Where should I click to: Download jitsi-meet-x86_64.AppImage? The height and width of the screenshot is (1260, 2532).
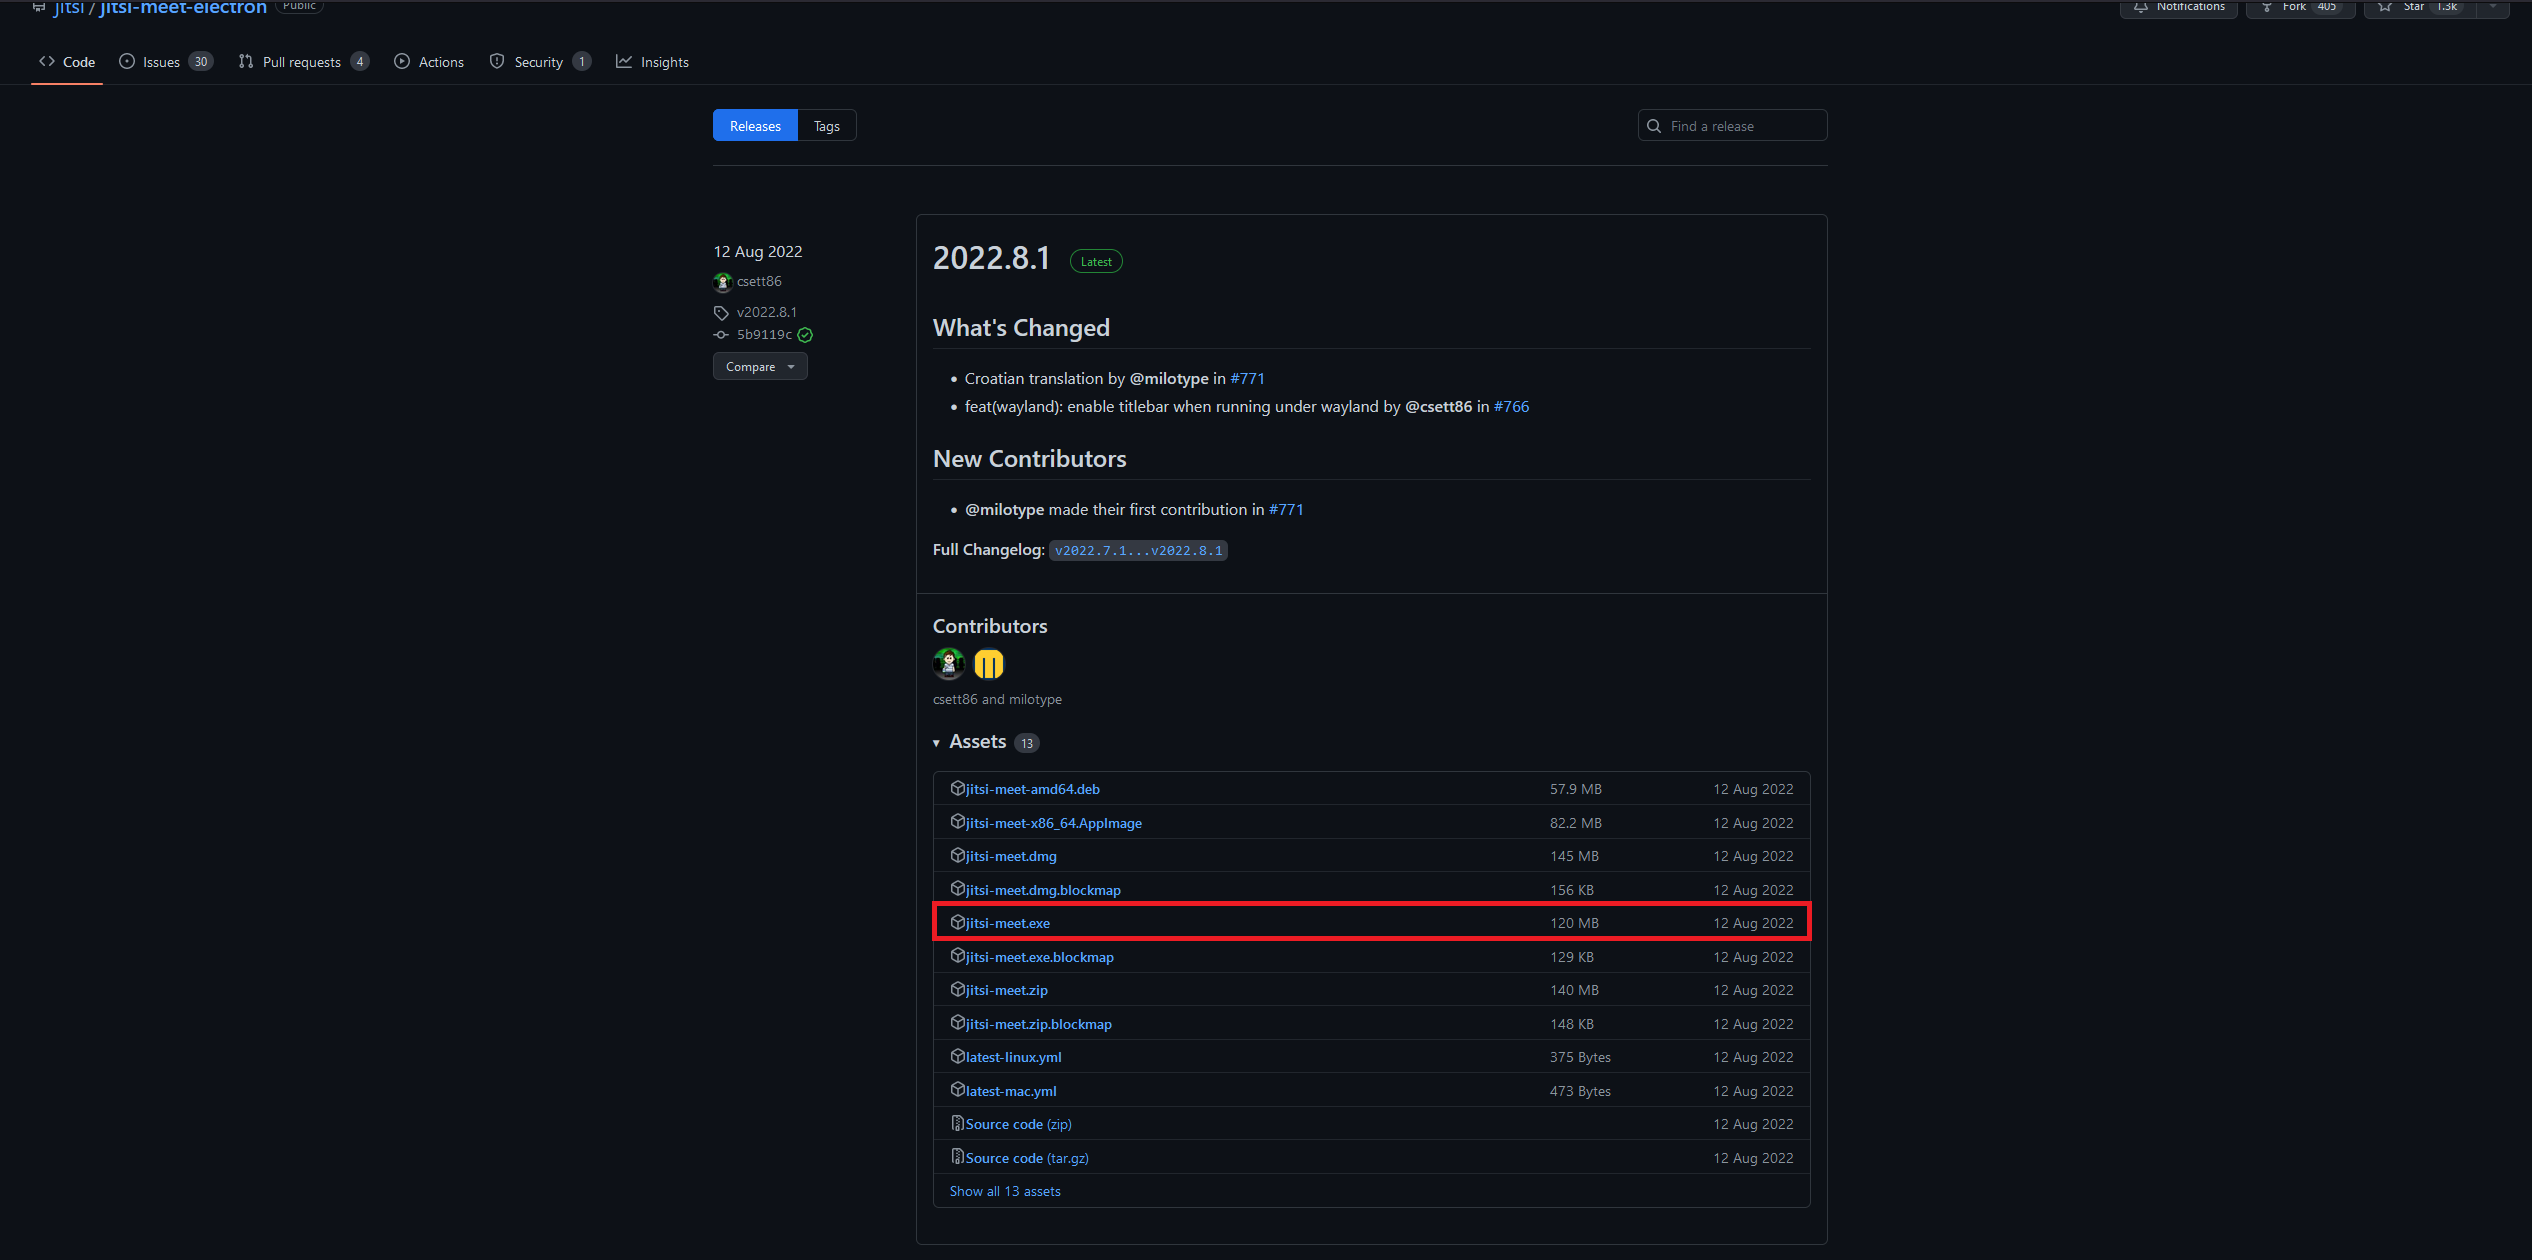coord(1053,823)
